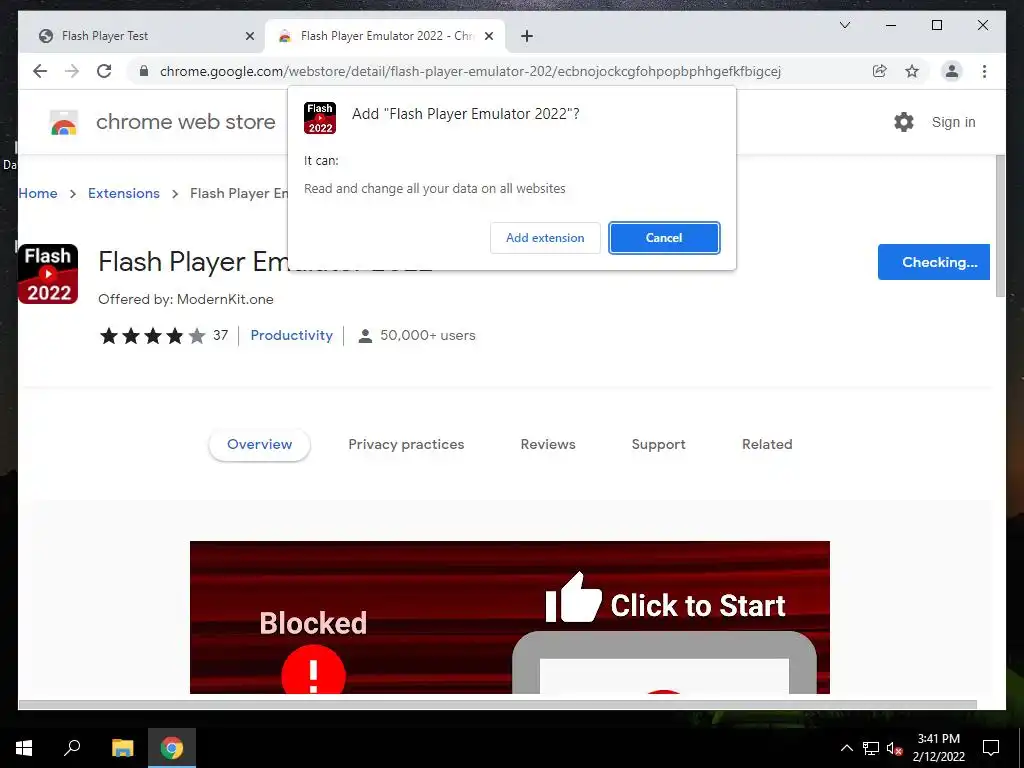Open the Extensions breadcrumb link
This screenshot has width=1024, height=768.
[x=123, y=193]
